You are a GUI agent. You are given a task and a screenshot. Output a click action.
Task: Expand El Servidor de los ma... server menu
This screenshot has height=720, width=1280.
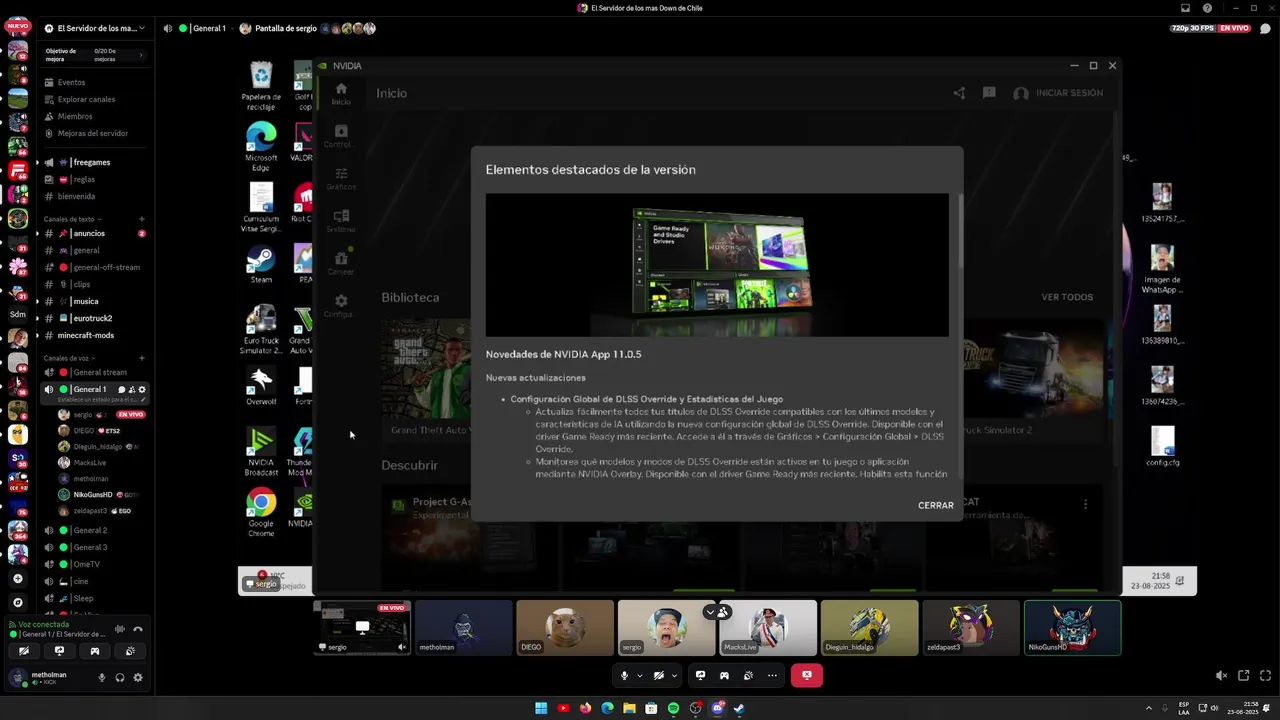pyautogui.click(x=95, y=28)
